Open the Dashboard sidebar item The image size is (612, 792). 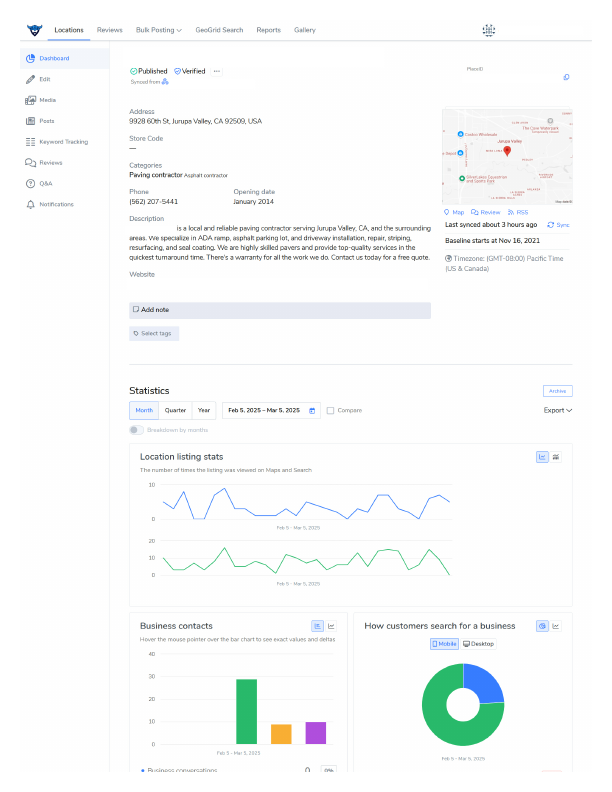tap(65, 59)
